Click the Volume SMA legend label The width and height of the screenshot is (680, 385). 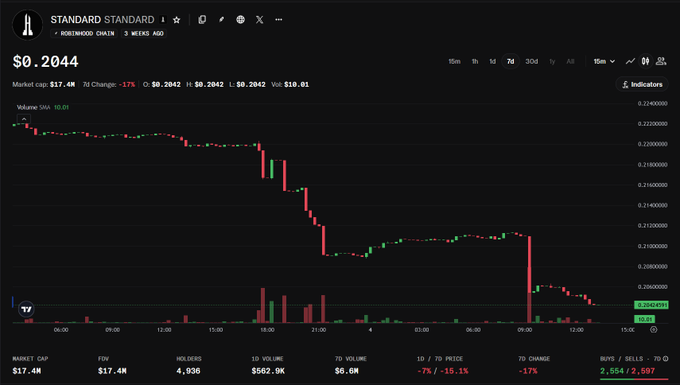pyautogui.click(x=33, y=108)
